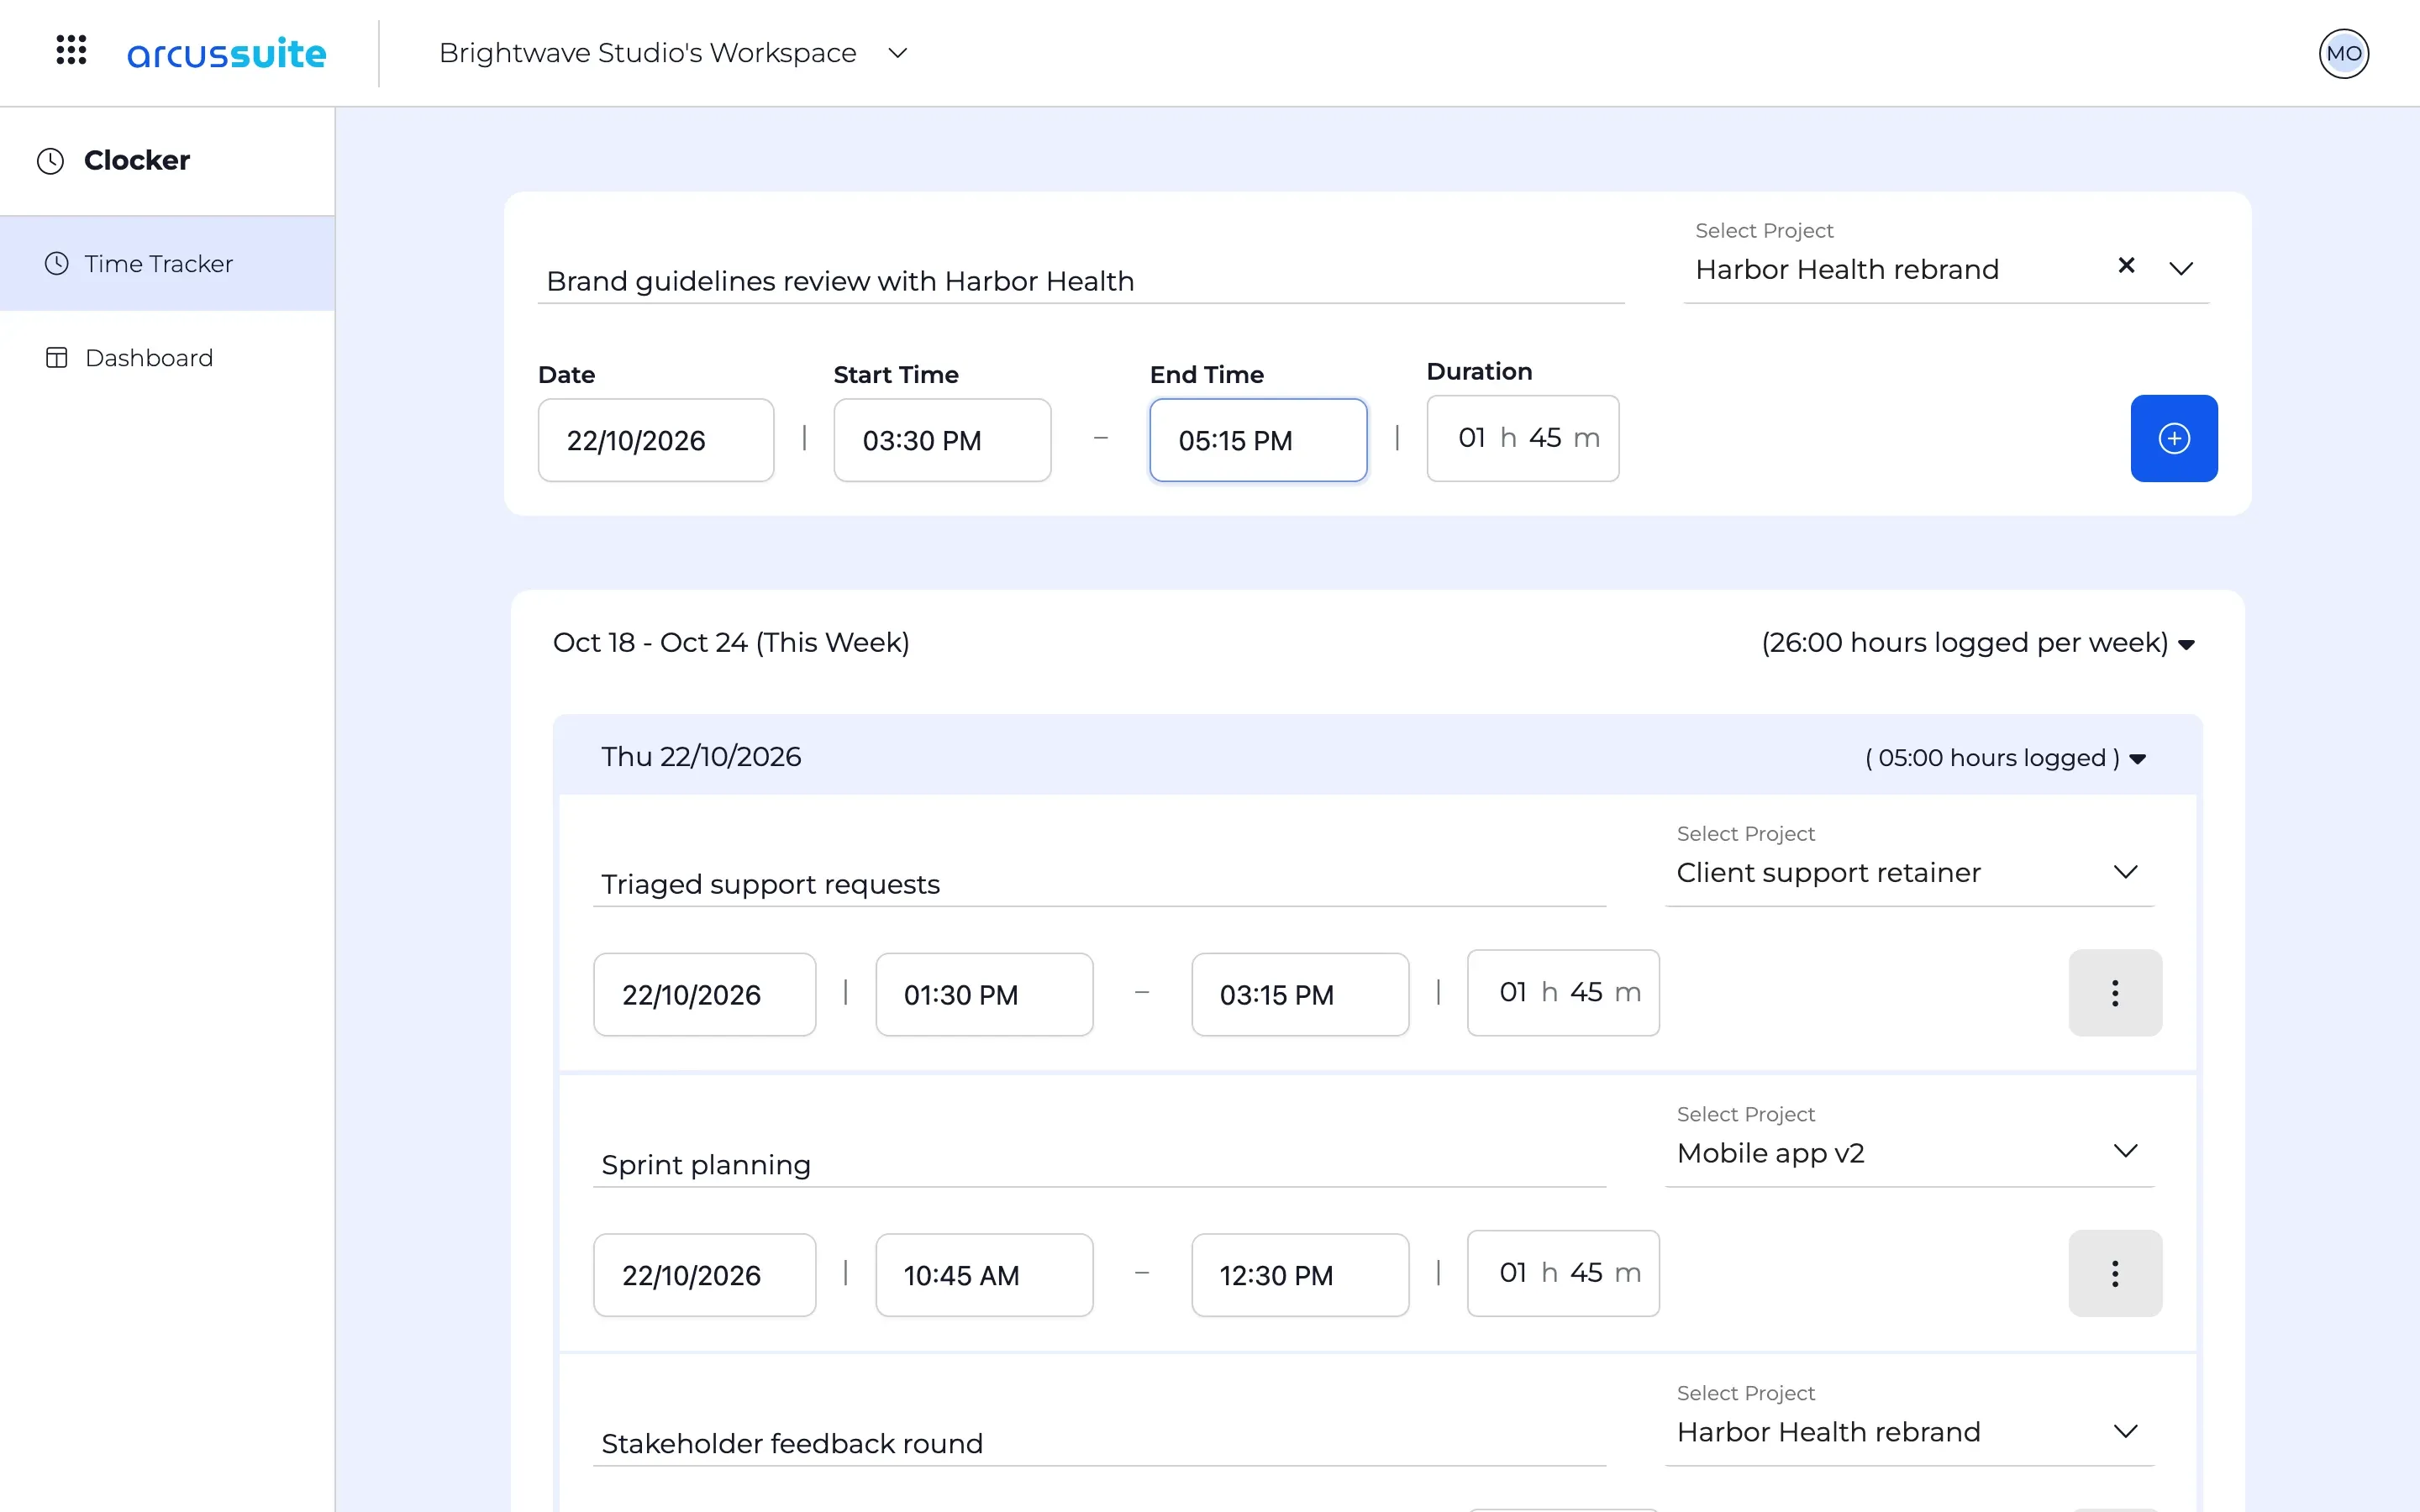This screenshot has height=1512, width=2420.
Task: Open project dropdown for Stakeholder feedback round
Action: coord(2125,1431)
